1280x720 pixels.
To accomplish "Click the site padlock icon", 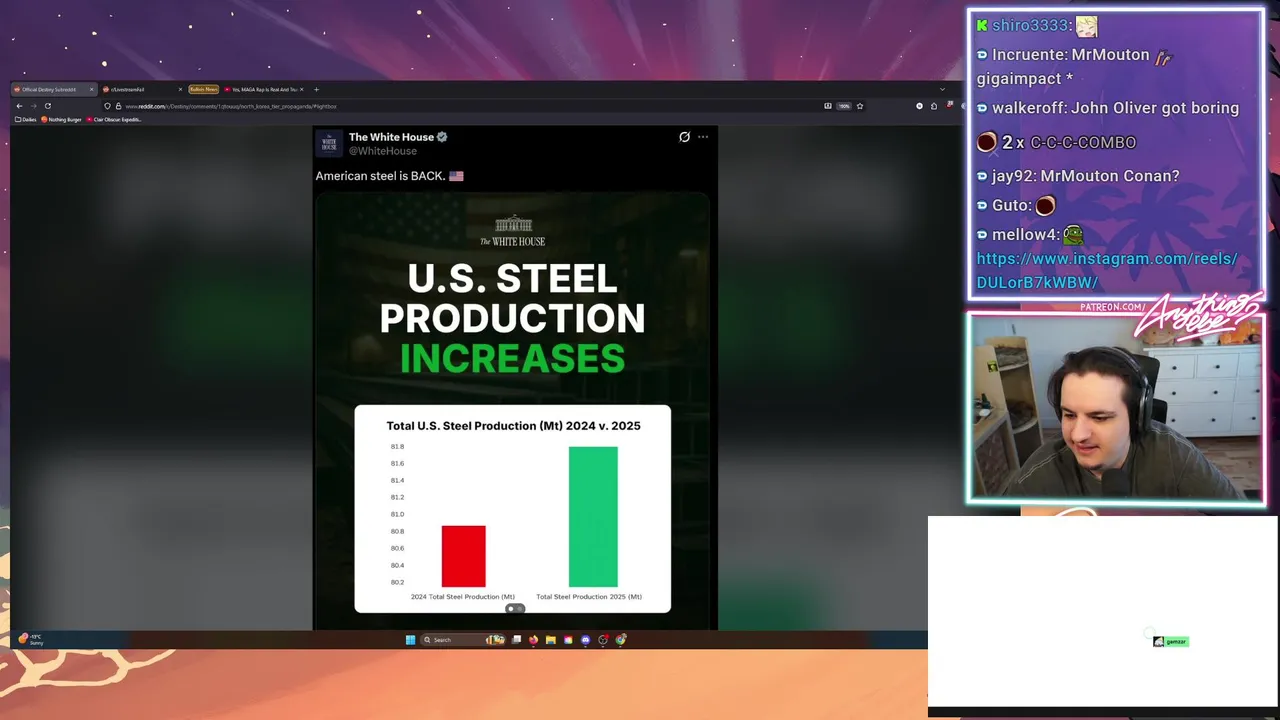I will pos(118,106).
